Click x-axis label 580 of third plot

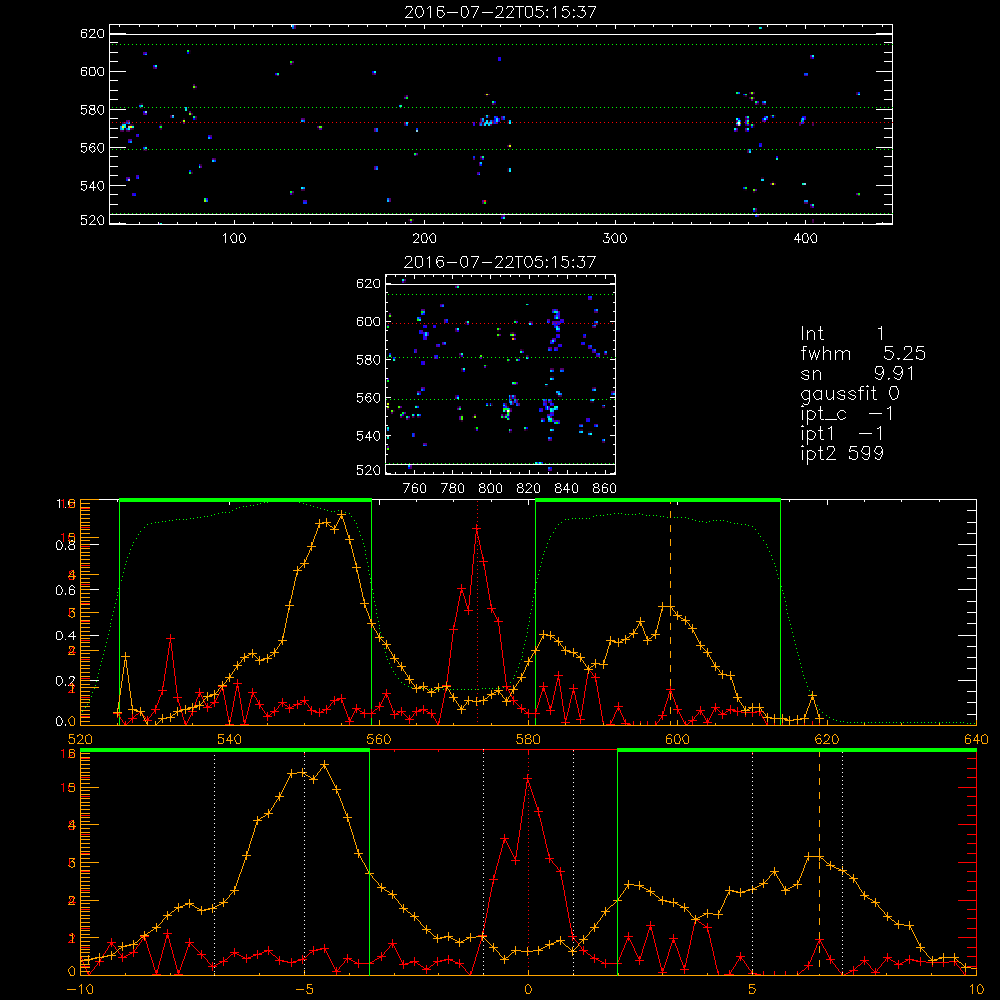tap(528, 739)
